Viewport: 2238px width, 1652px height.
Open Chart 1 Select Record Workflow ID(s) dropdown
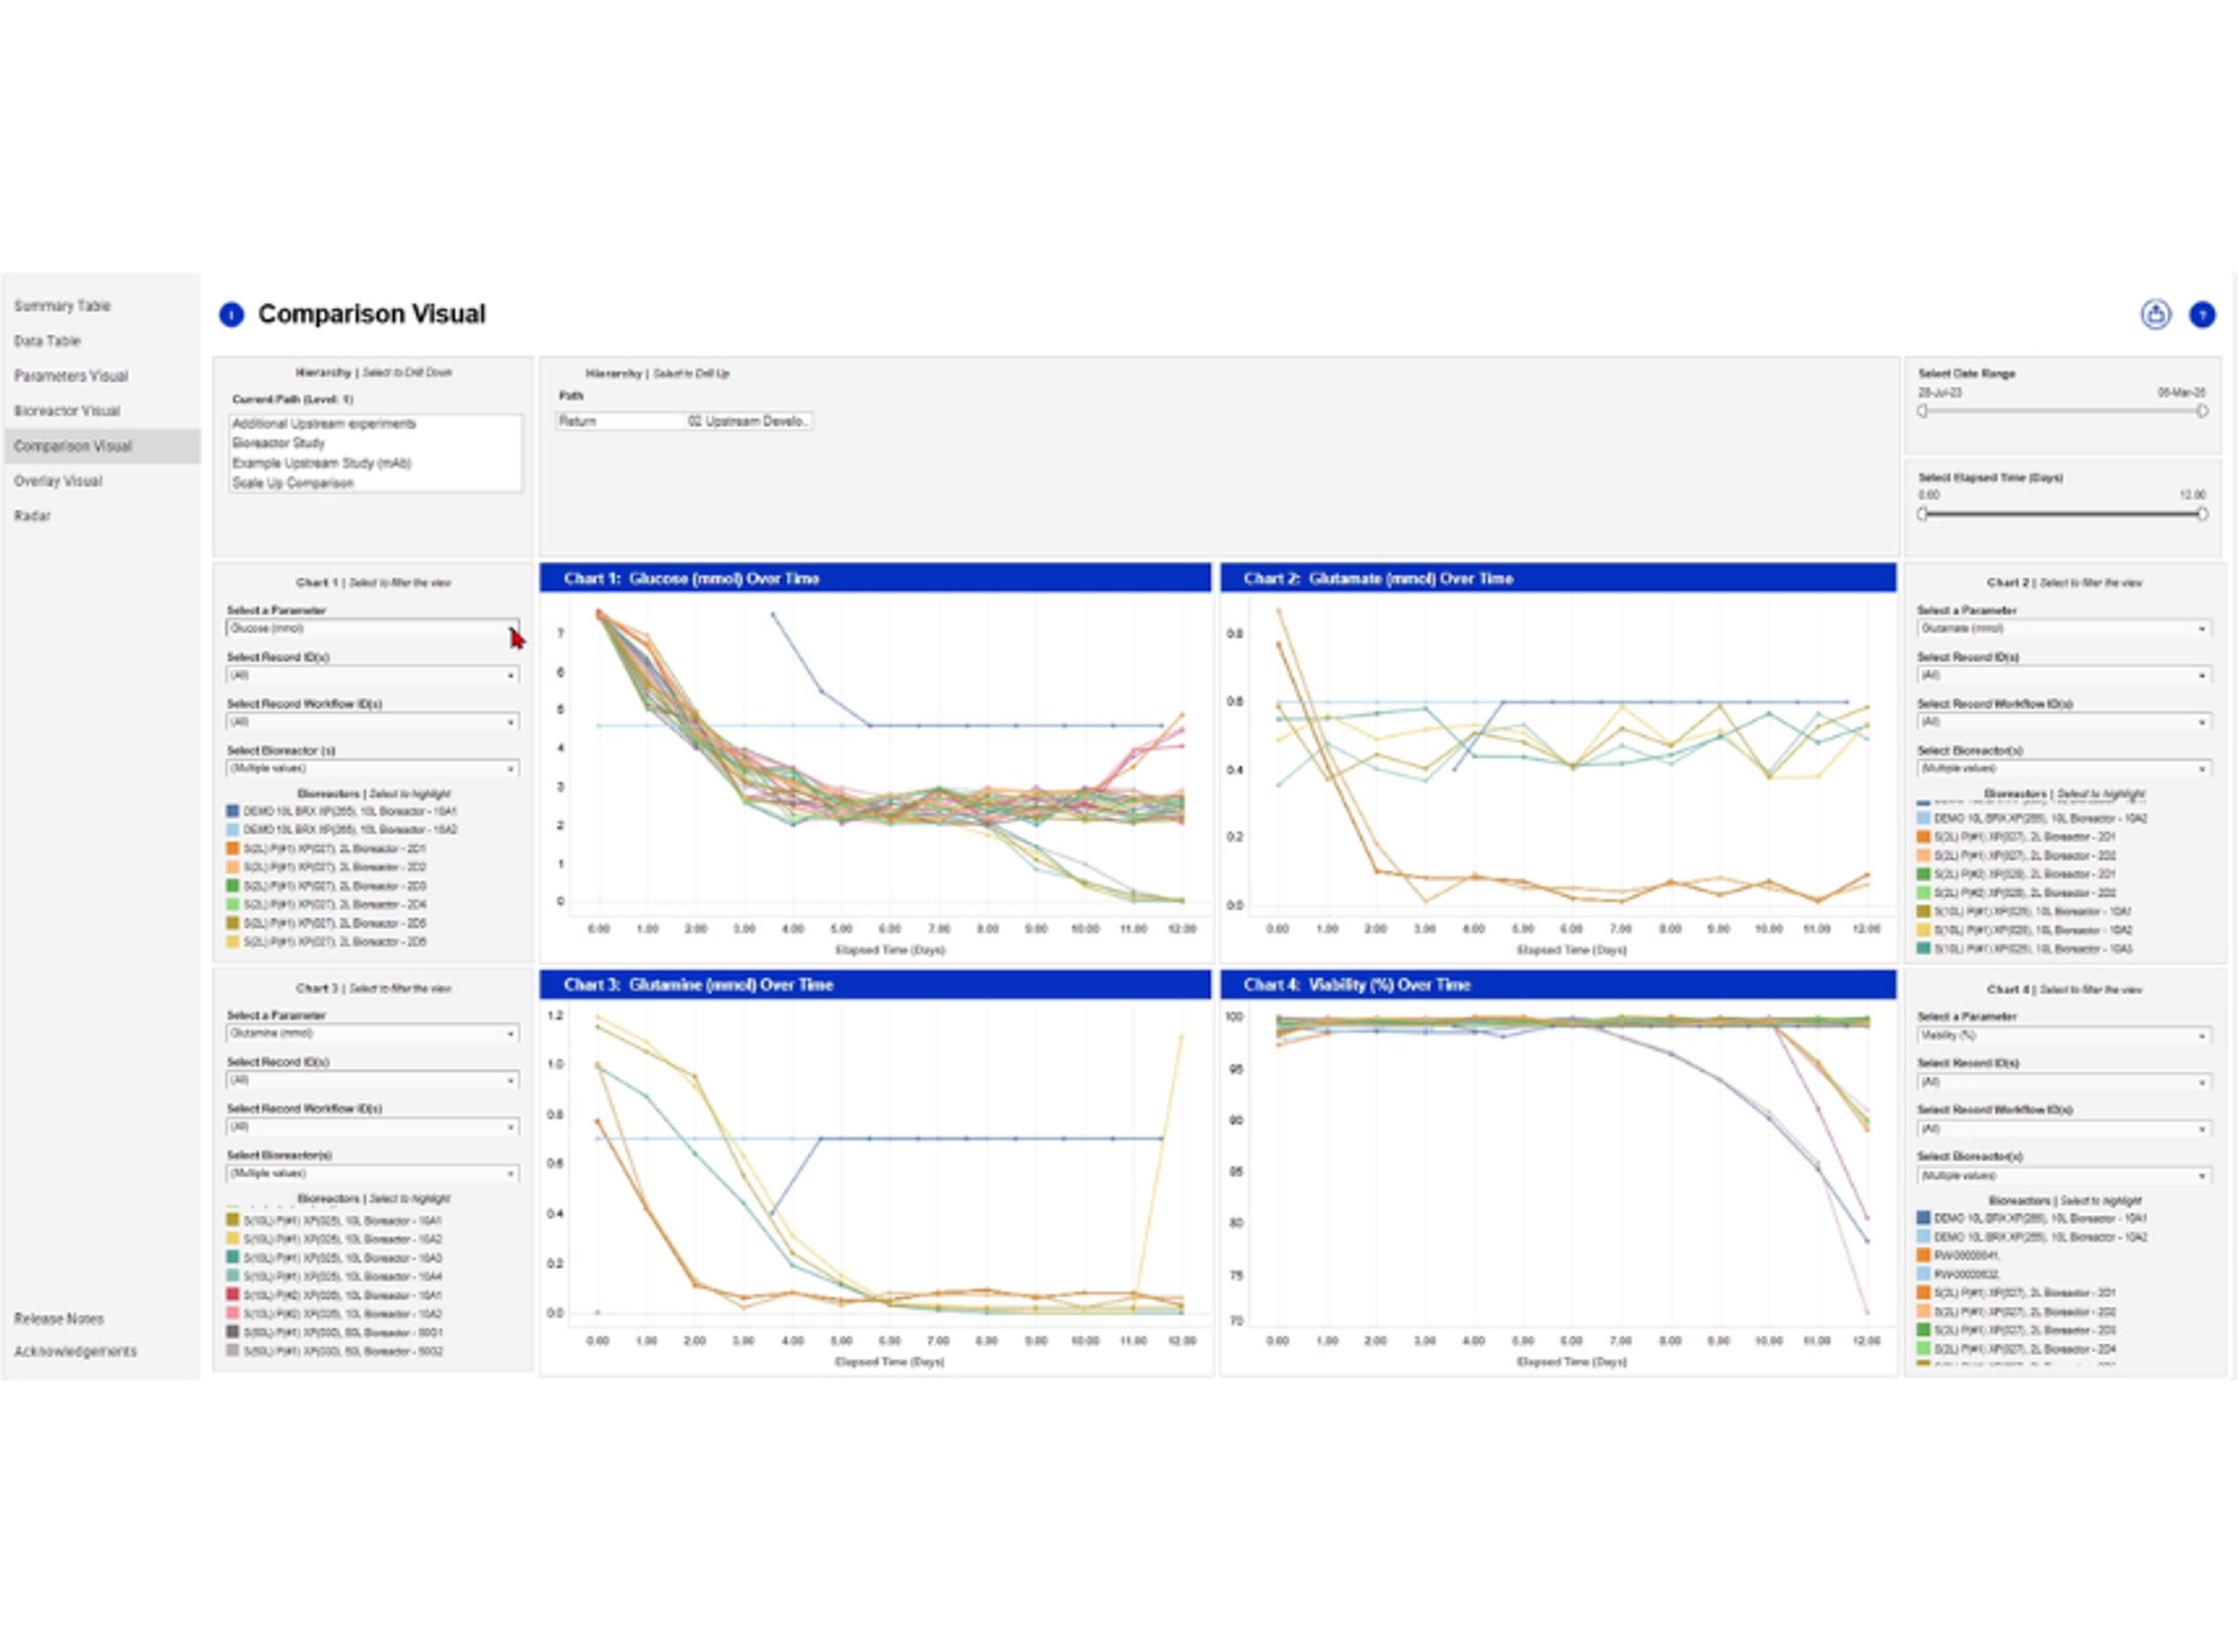click(x=372, y=722)
